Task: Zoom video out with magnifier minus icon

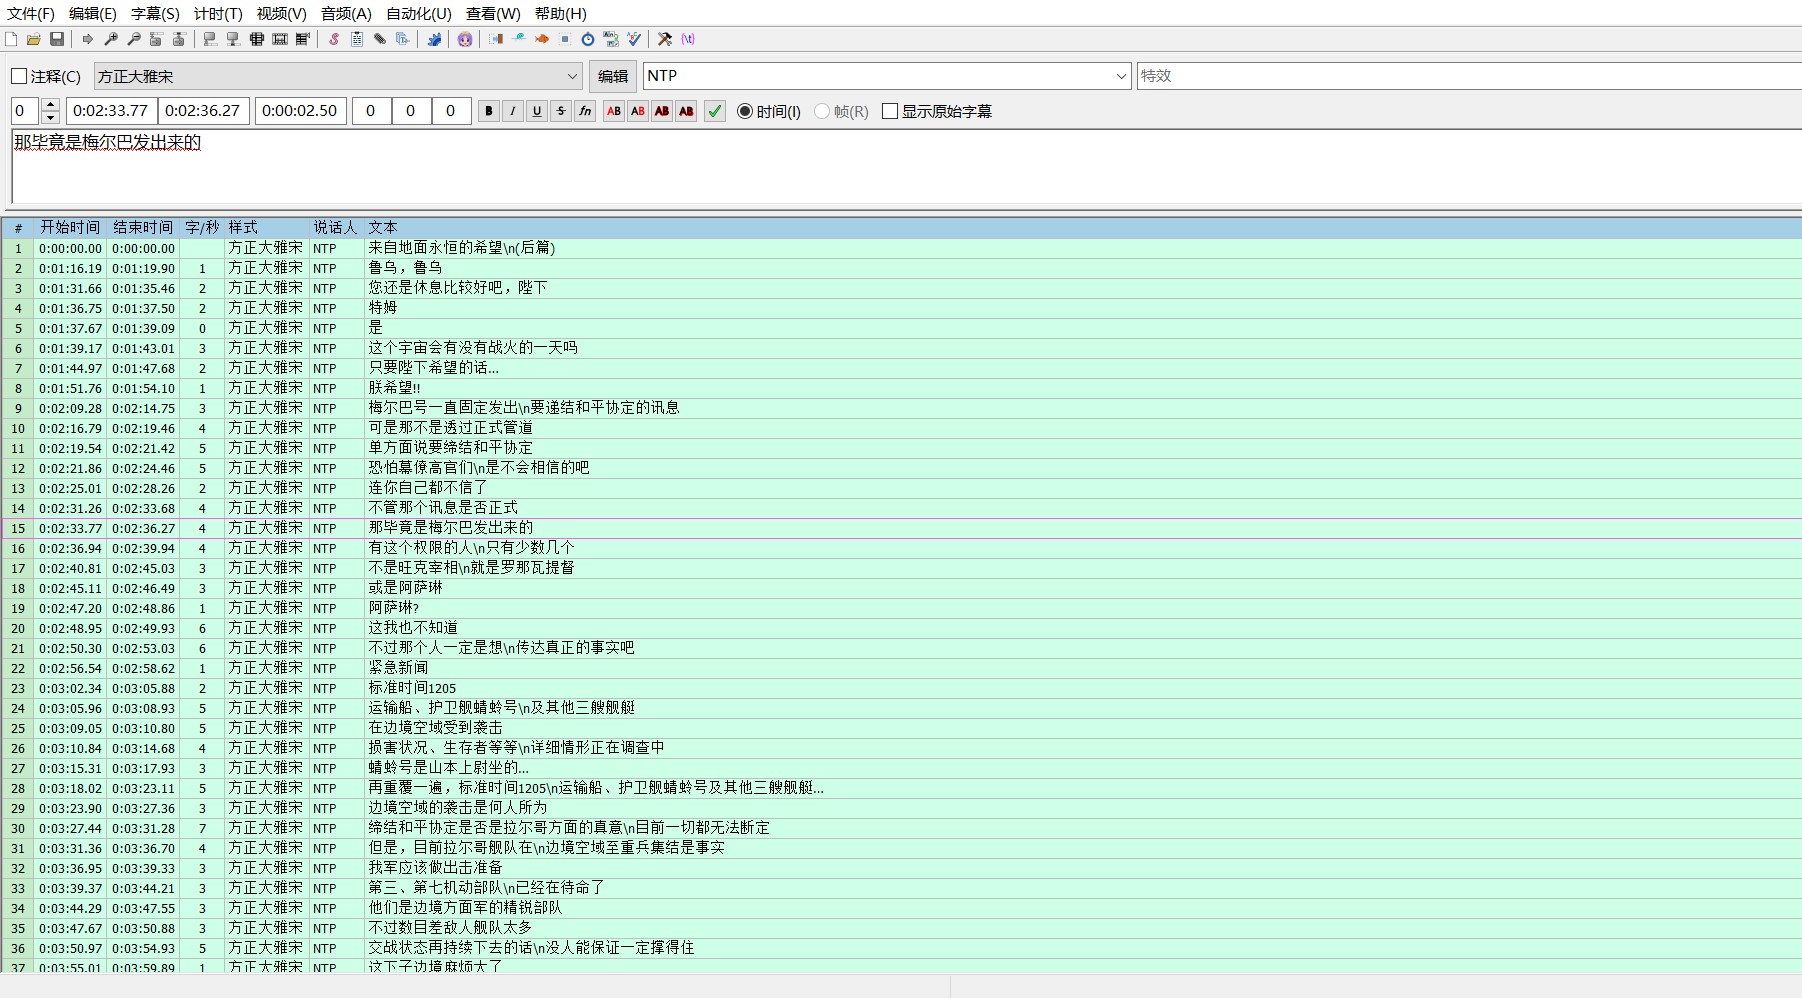Action: coord(134,39)
